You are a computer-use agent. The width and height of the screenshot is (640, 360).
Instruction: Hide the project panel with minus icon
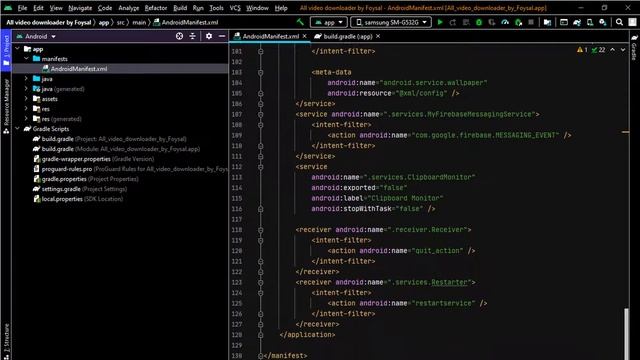222,36
